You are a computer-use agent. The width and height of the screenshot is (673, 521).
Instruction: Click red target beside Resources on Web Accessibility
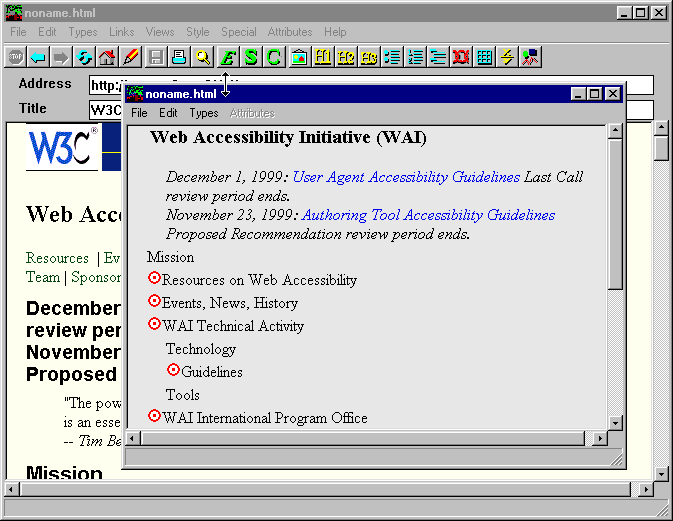coord(154,279)
